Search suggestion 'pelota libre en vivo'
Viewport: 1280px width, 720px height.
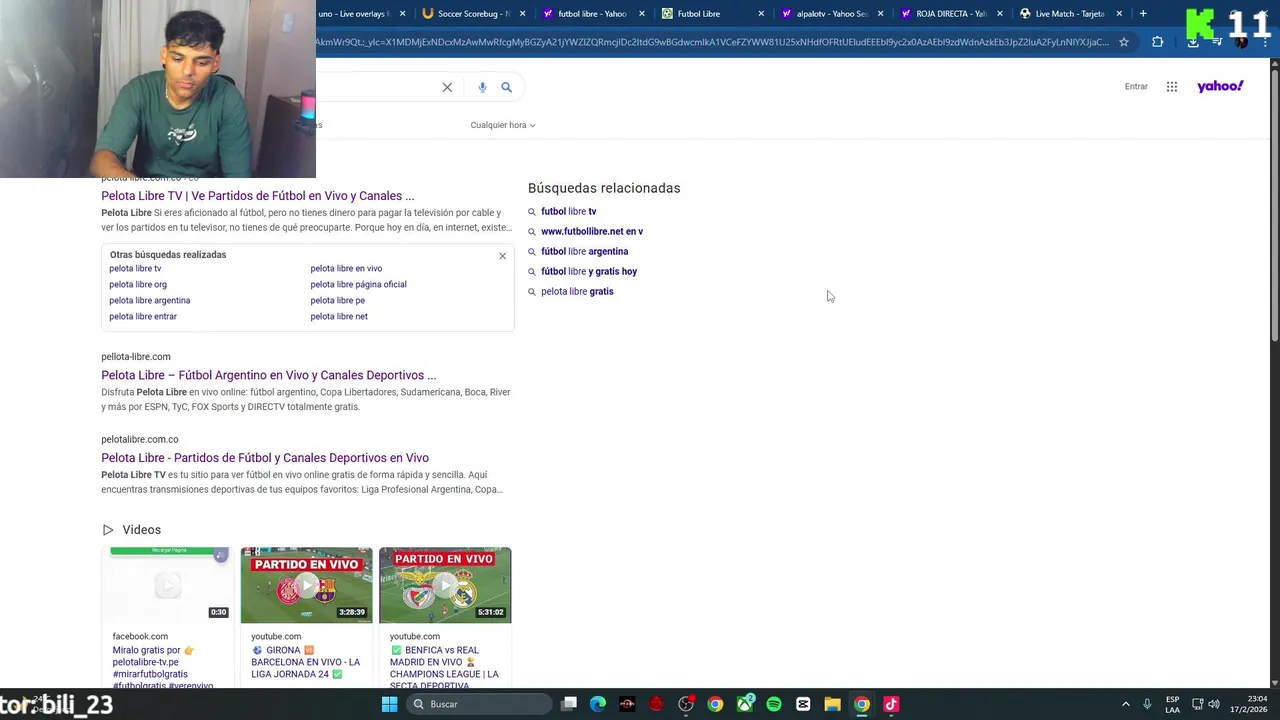coord(346,268)
